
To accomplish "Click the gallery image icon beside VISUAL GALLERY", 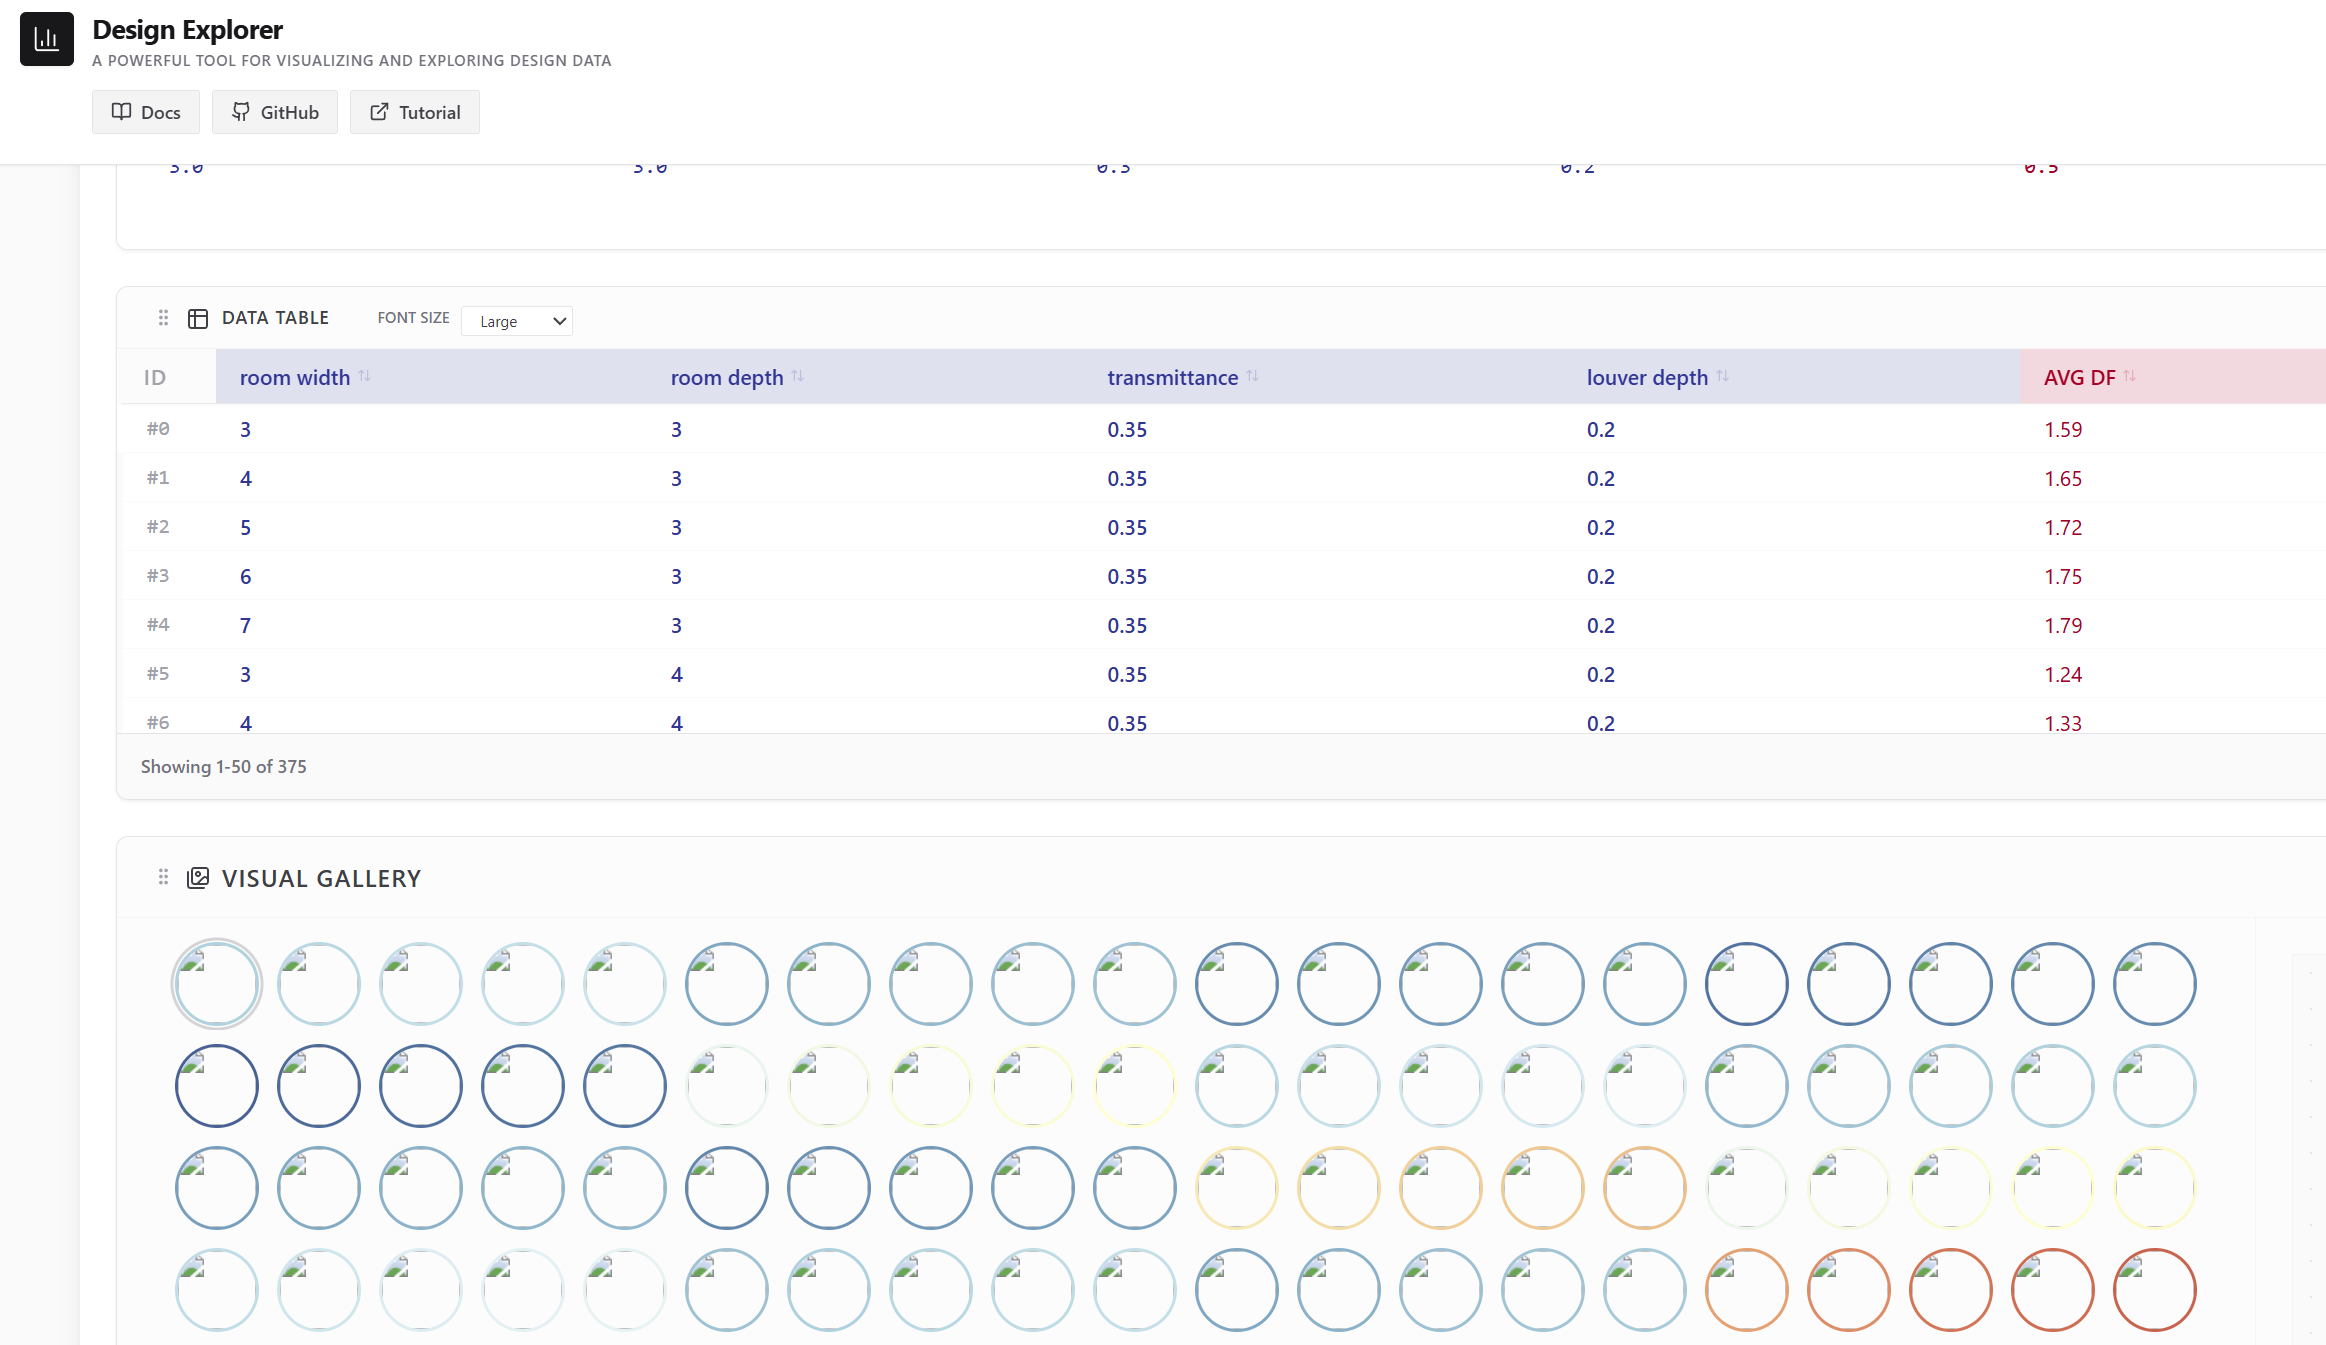I will 198,878.
